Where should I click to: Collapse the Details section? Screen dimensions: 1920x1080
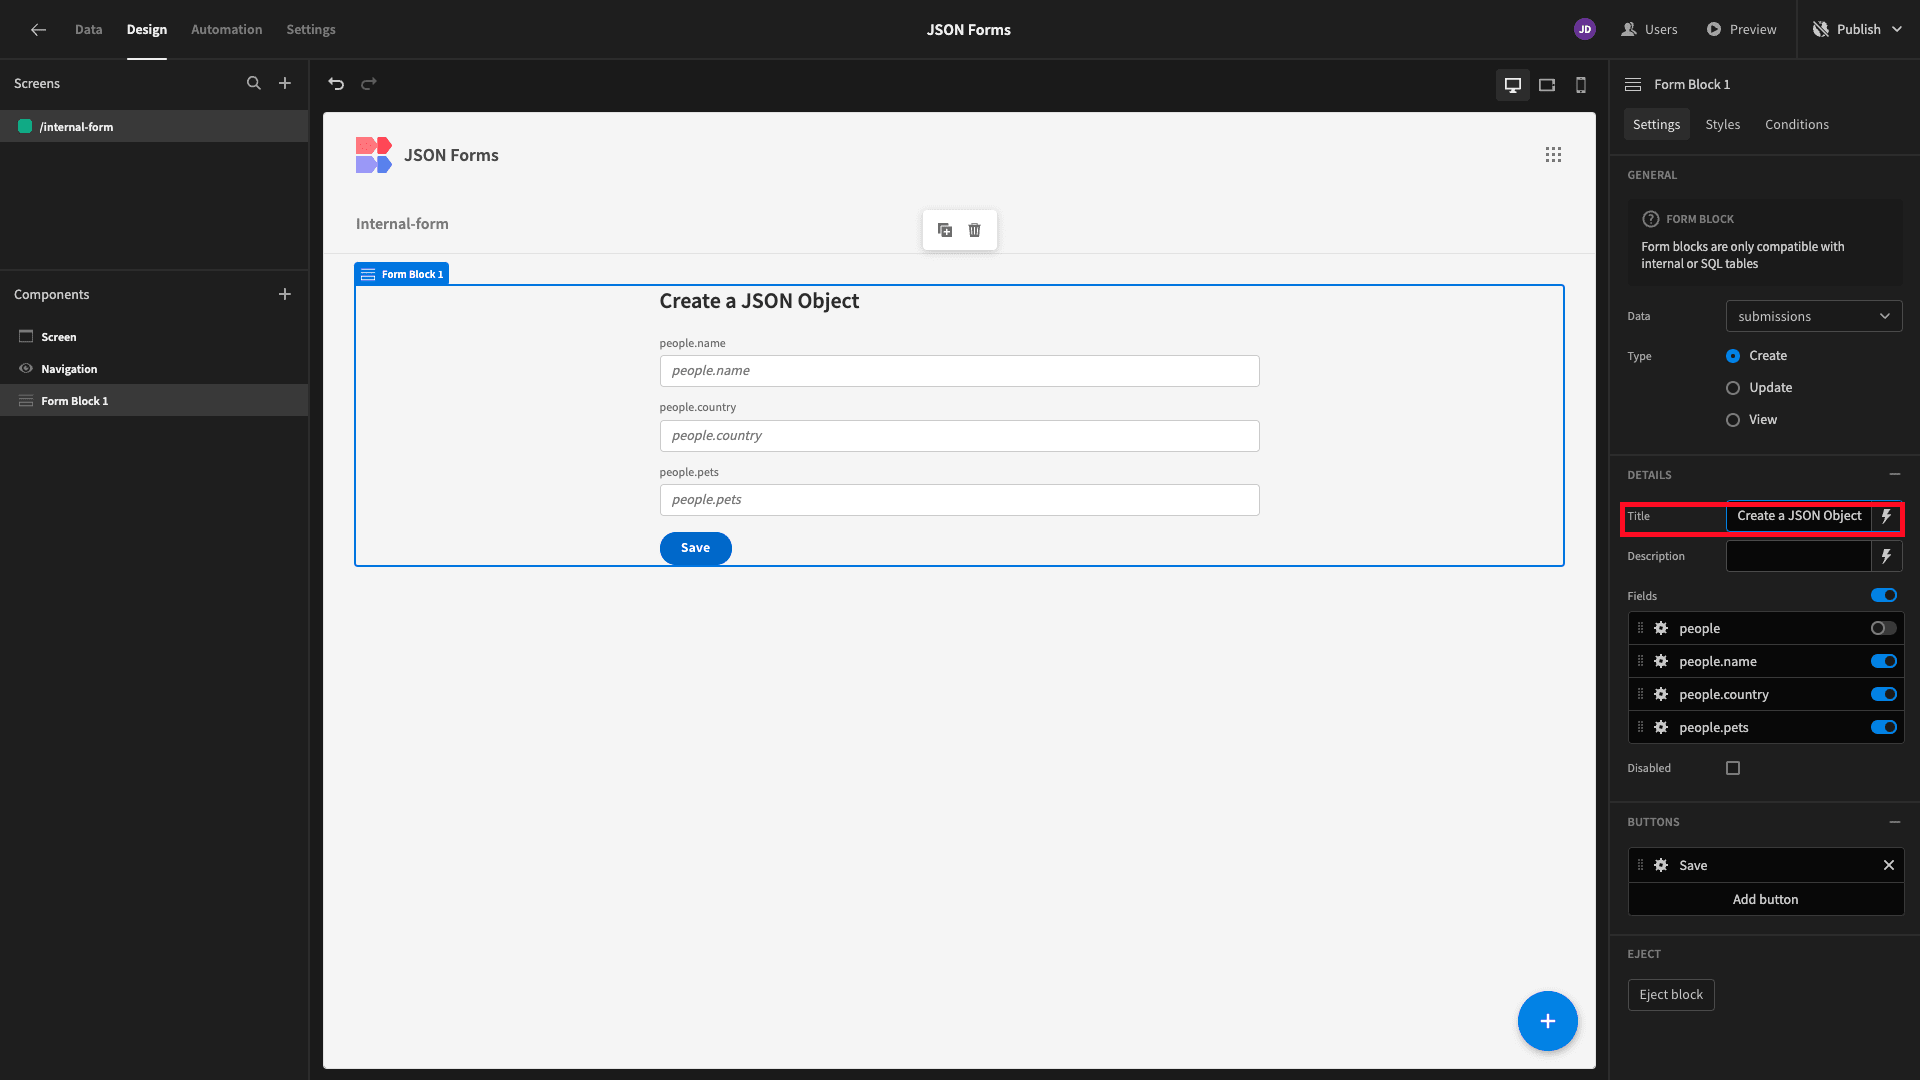pos(1895,474)
